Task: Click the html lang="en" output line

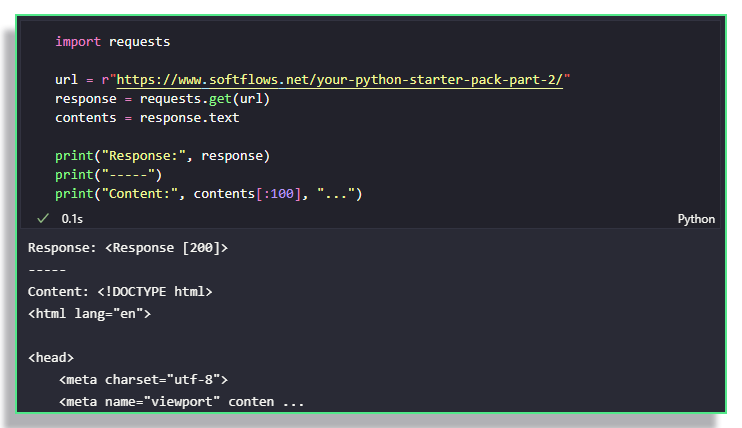Action: coord(89,313)
